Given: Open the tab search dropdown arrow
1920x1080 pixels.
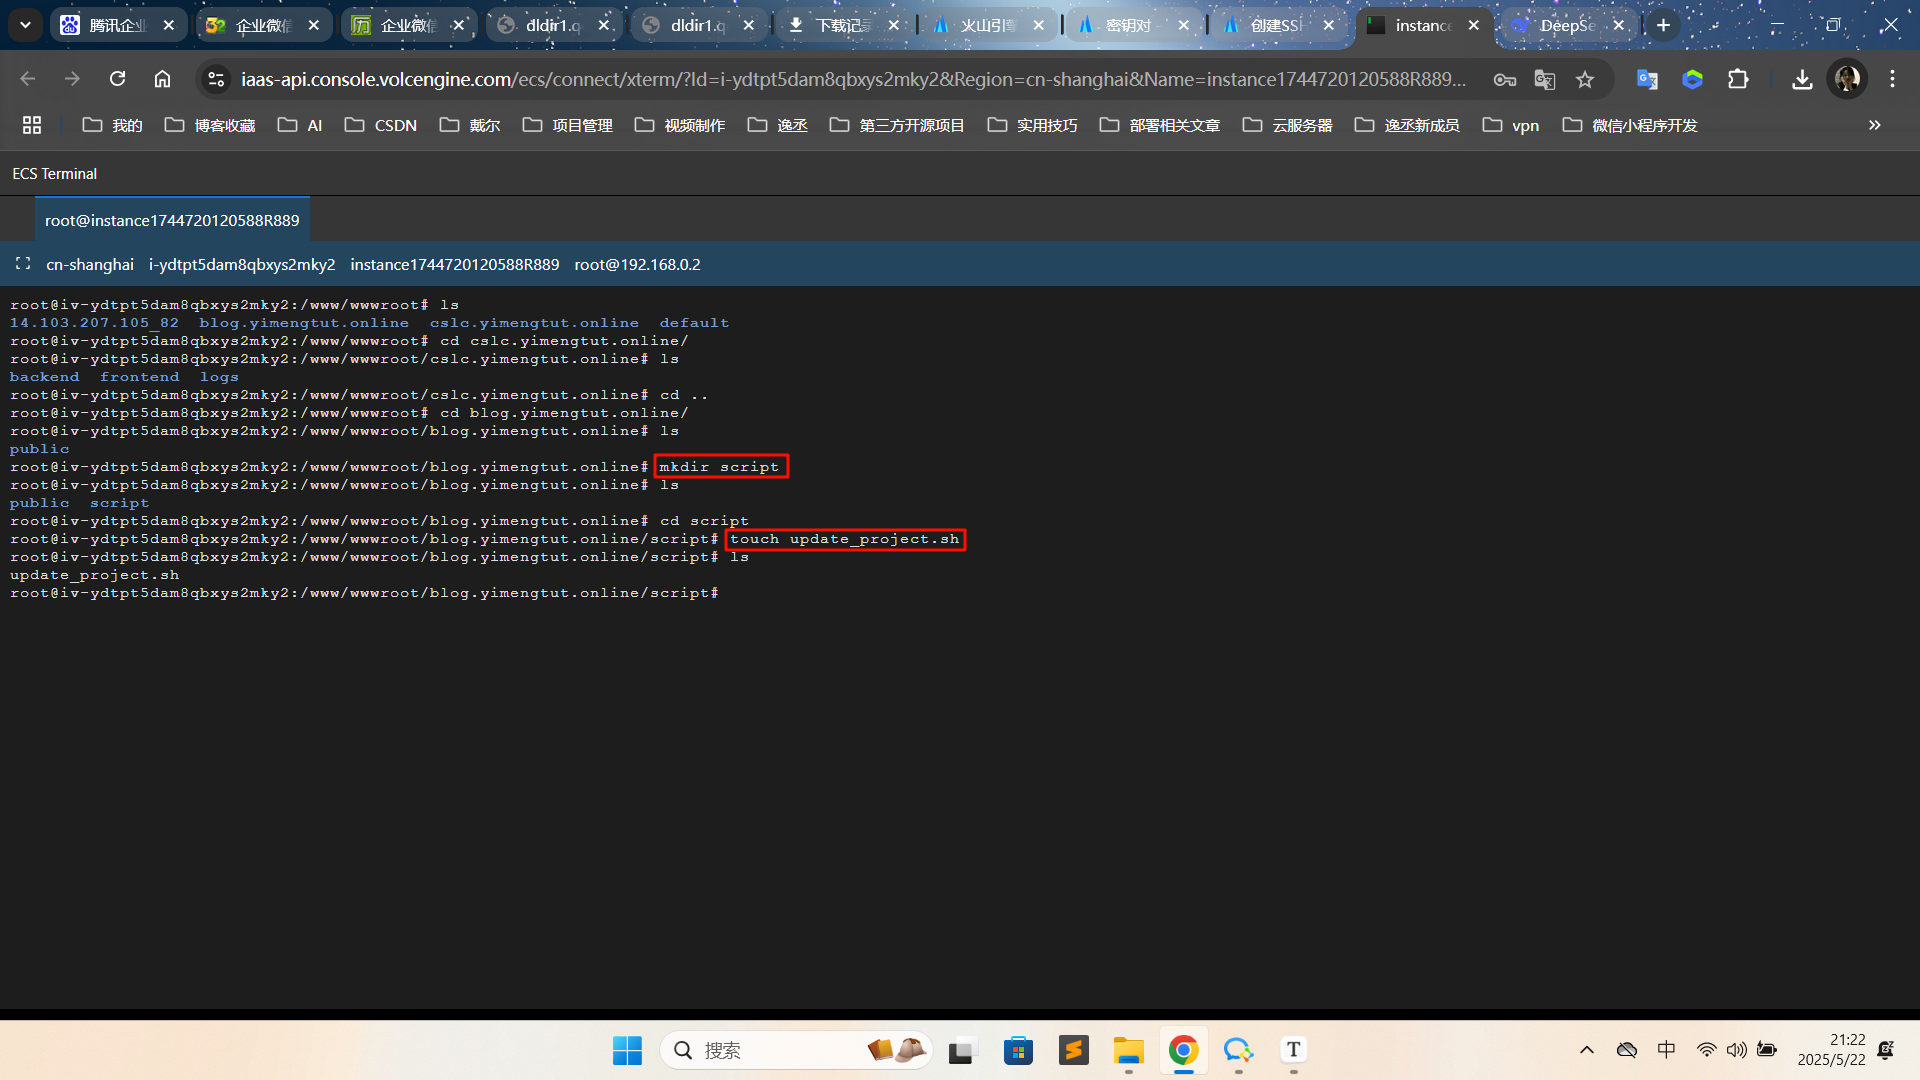Looking at the screenshot, I should (25, 25).
